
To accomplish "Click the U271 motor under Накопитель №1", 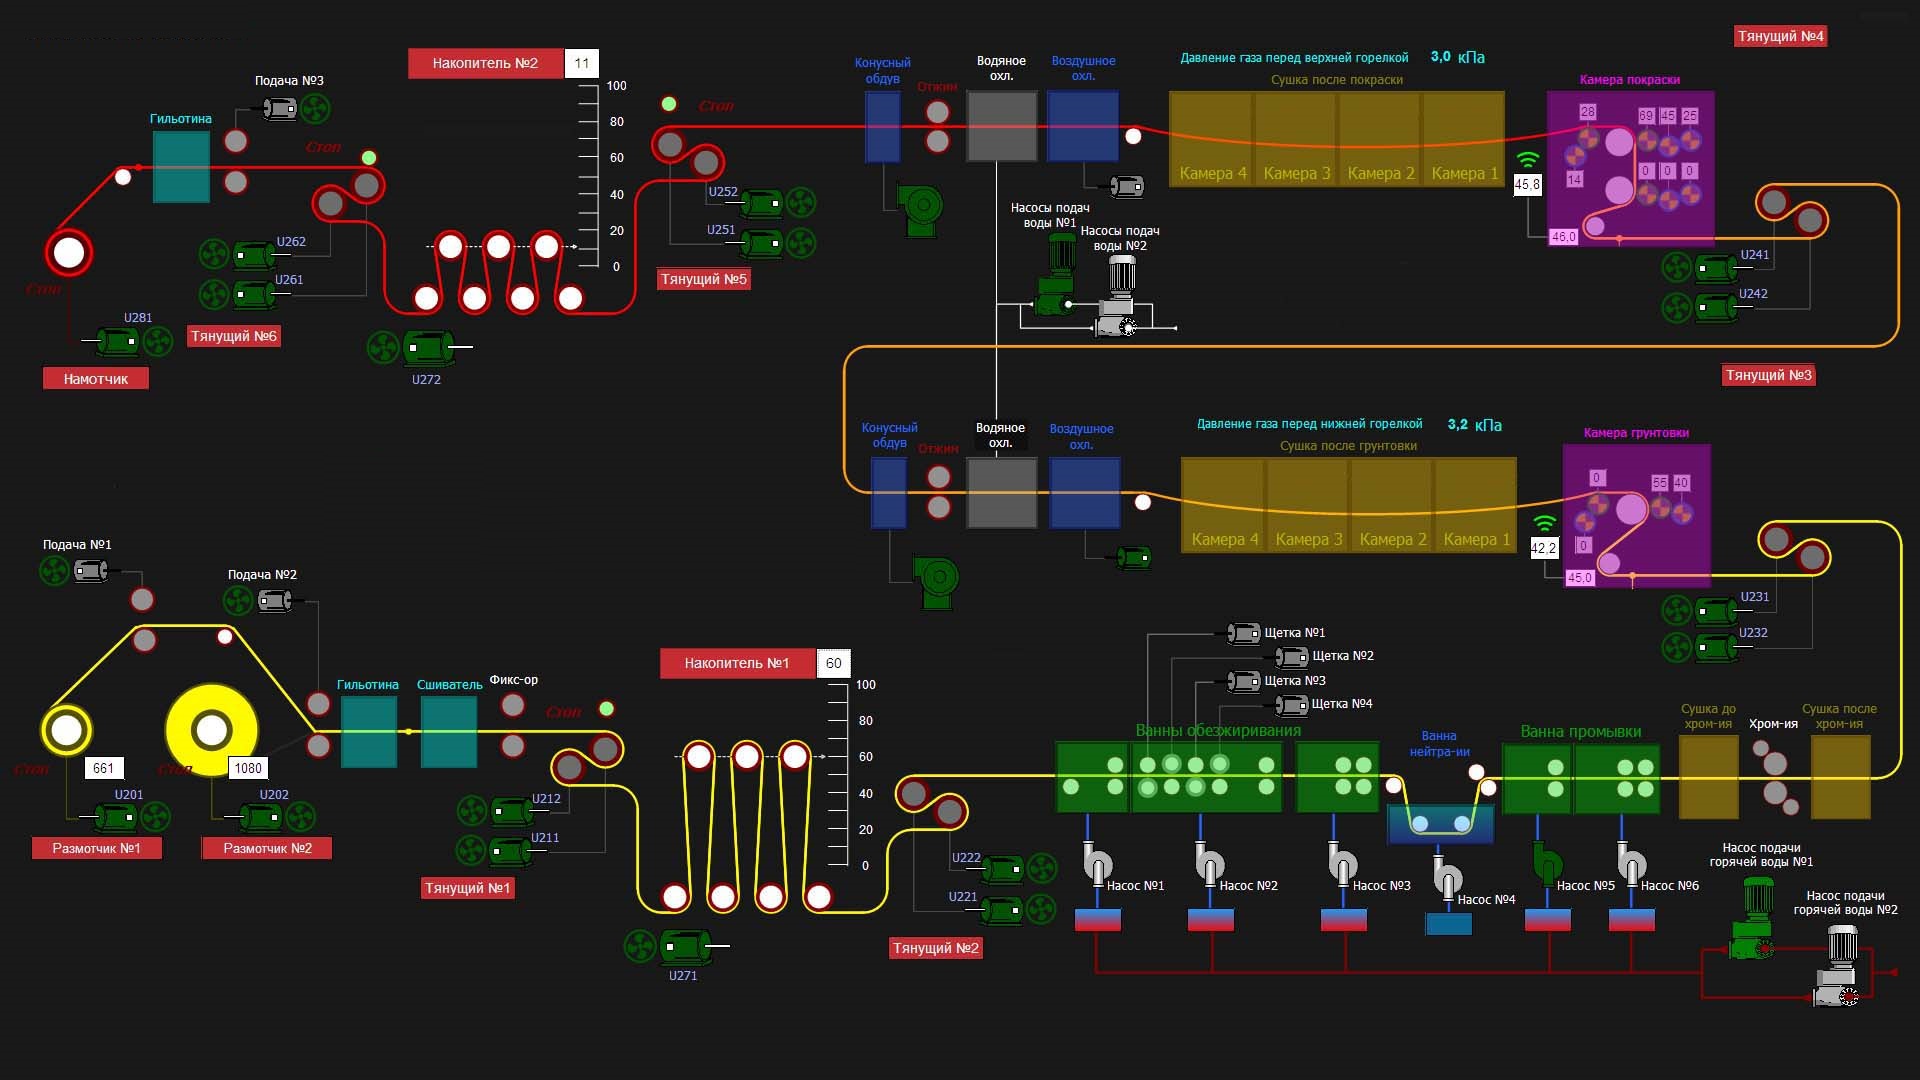I will (684, 946).
